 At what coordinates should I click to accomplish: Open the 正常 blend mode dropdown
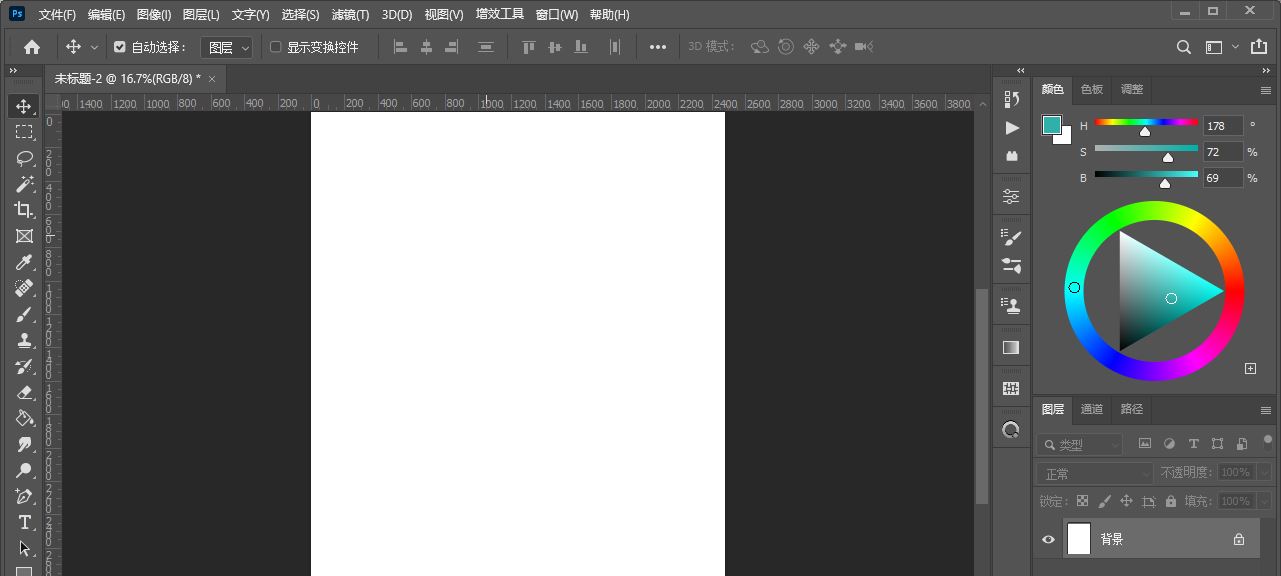click(1095, 473)
